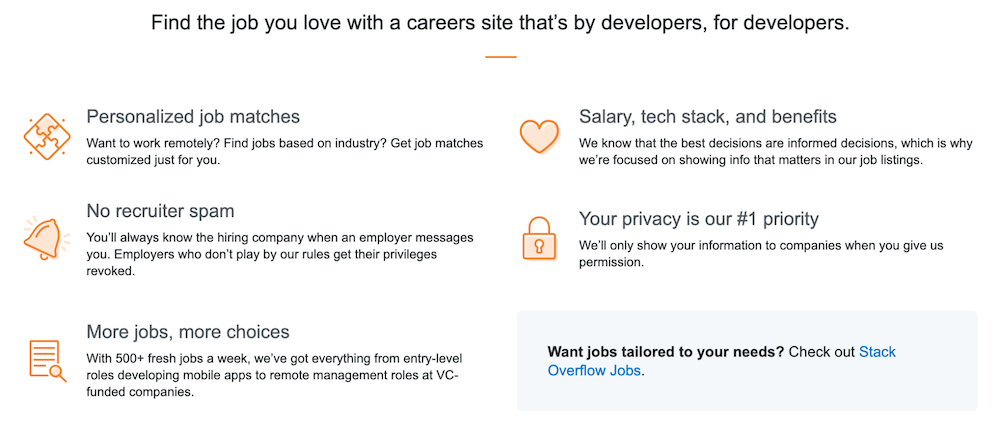Click bold 'Want jobs tailored to your needs?' text
The image size is (1000, 424).
[666, 352]
